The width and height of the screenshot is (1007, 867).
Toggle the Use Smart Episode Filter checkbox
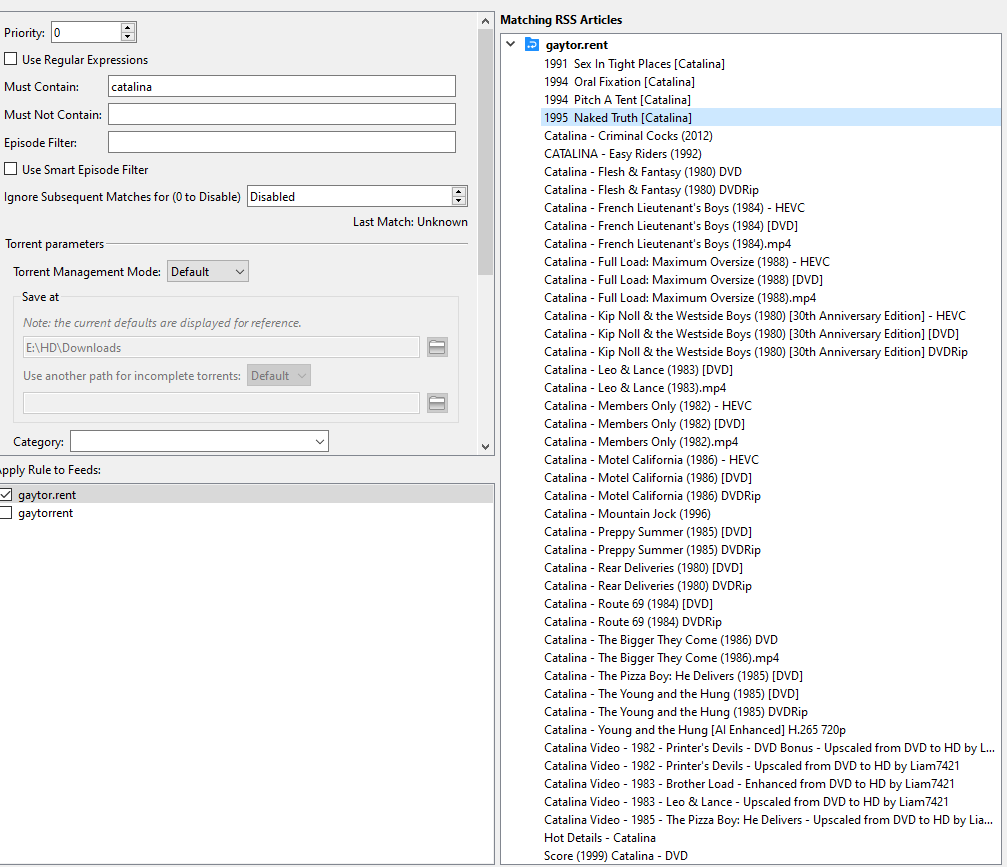click(x=11, y=170)
